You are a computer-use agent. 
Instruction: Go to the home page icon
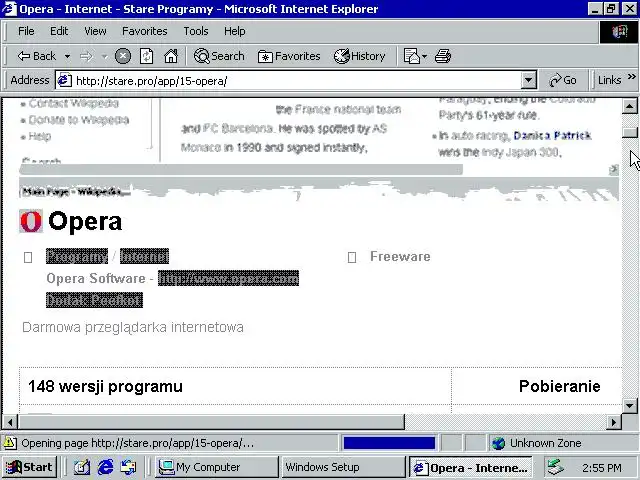point(171,56)
